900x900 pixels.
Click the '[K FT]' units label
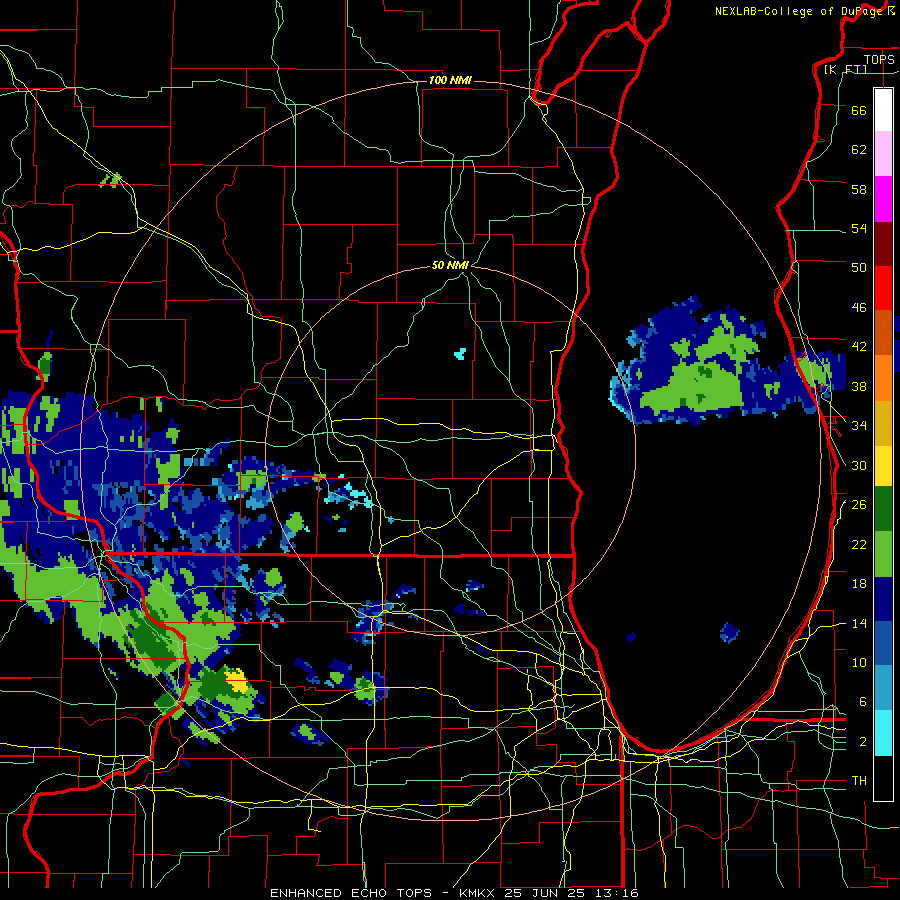click(x=845, y=69)
